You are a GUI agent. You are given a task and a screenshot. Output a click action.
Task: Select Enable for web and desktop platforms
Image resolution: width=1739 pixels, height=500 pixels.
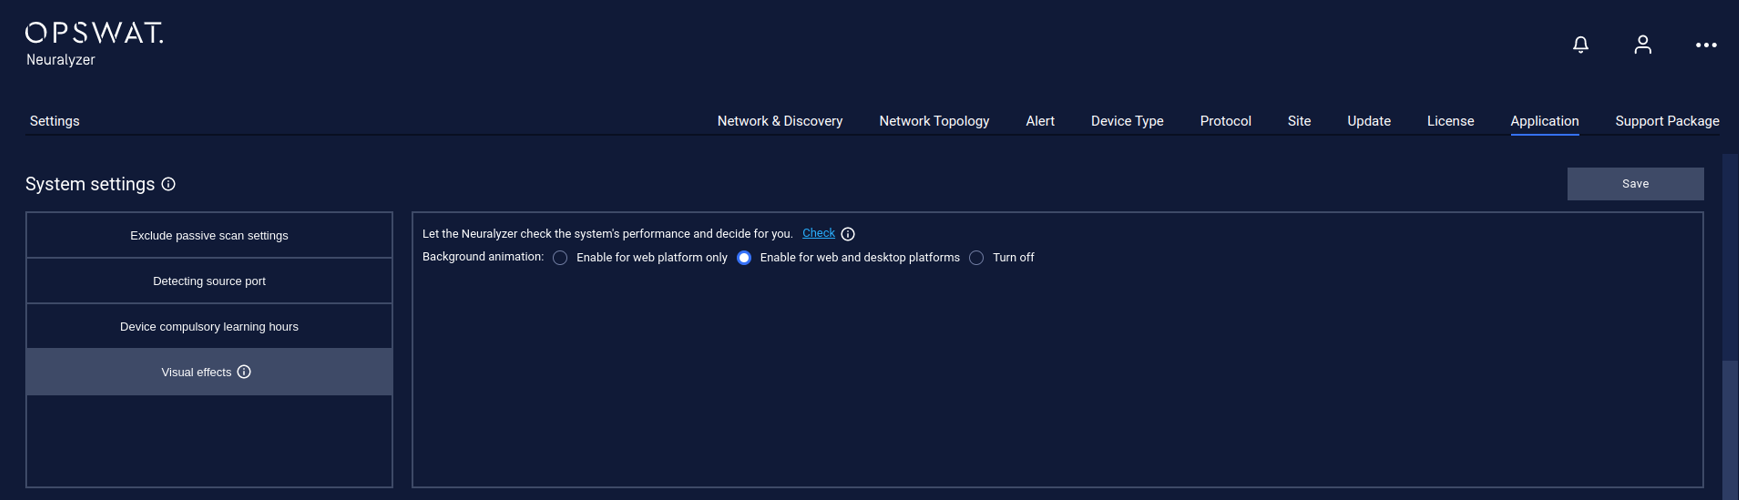tap(744, 258)
